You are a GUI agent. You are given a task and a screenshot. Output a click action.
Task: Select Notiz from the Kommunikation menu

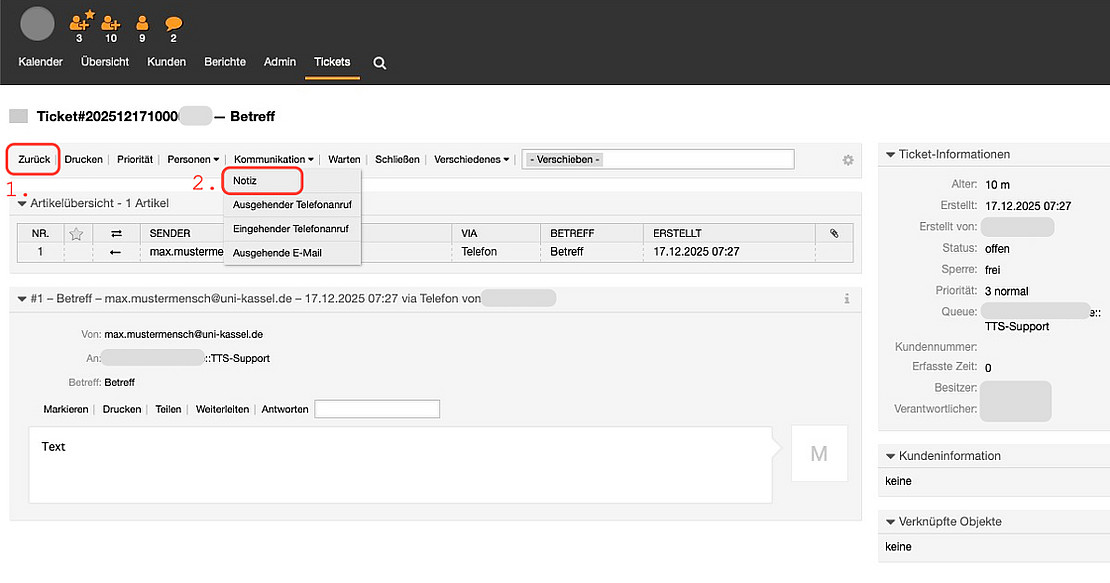click(245, 180)
